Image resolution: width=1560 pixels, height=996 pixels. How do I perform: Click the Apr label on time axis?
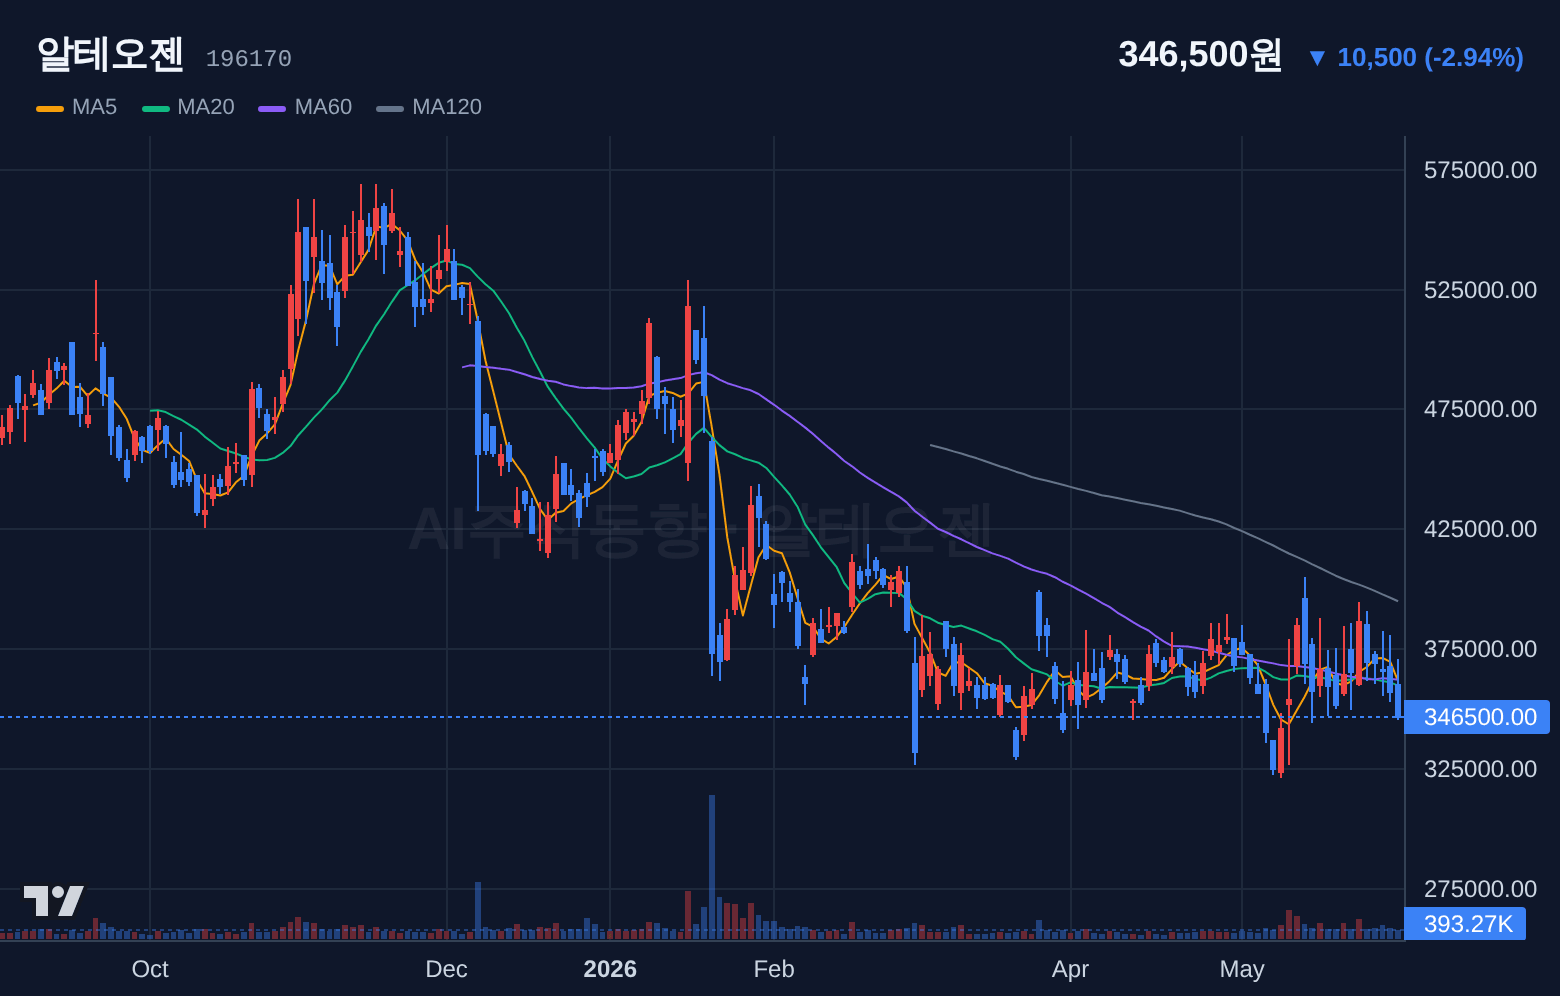(x=1070, y=969)
